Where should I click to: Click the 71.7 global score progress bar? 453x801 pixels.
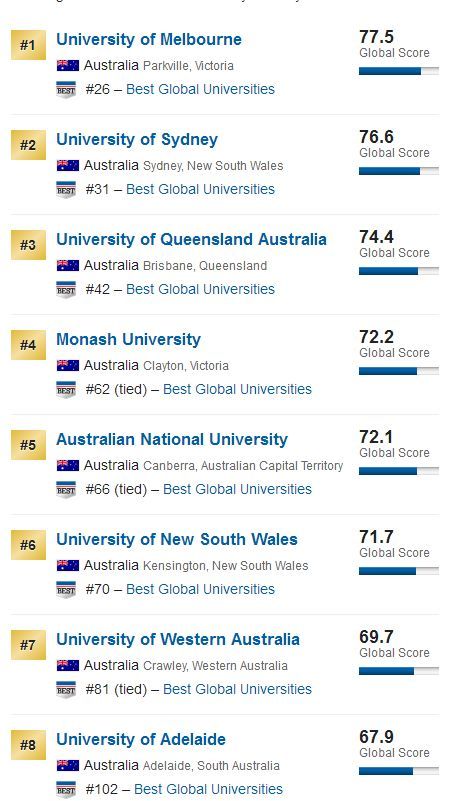pyautogui.click(x=399, y=571)
